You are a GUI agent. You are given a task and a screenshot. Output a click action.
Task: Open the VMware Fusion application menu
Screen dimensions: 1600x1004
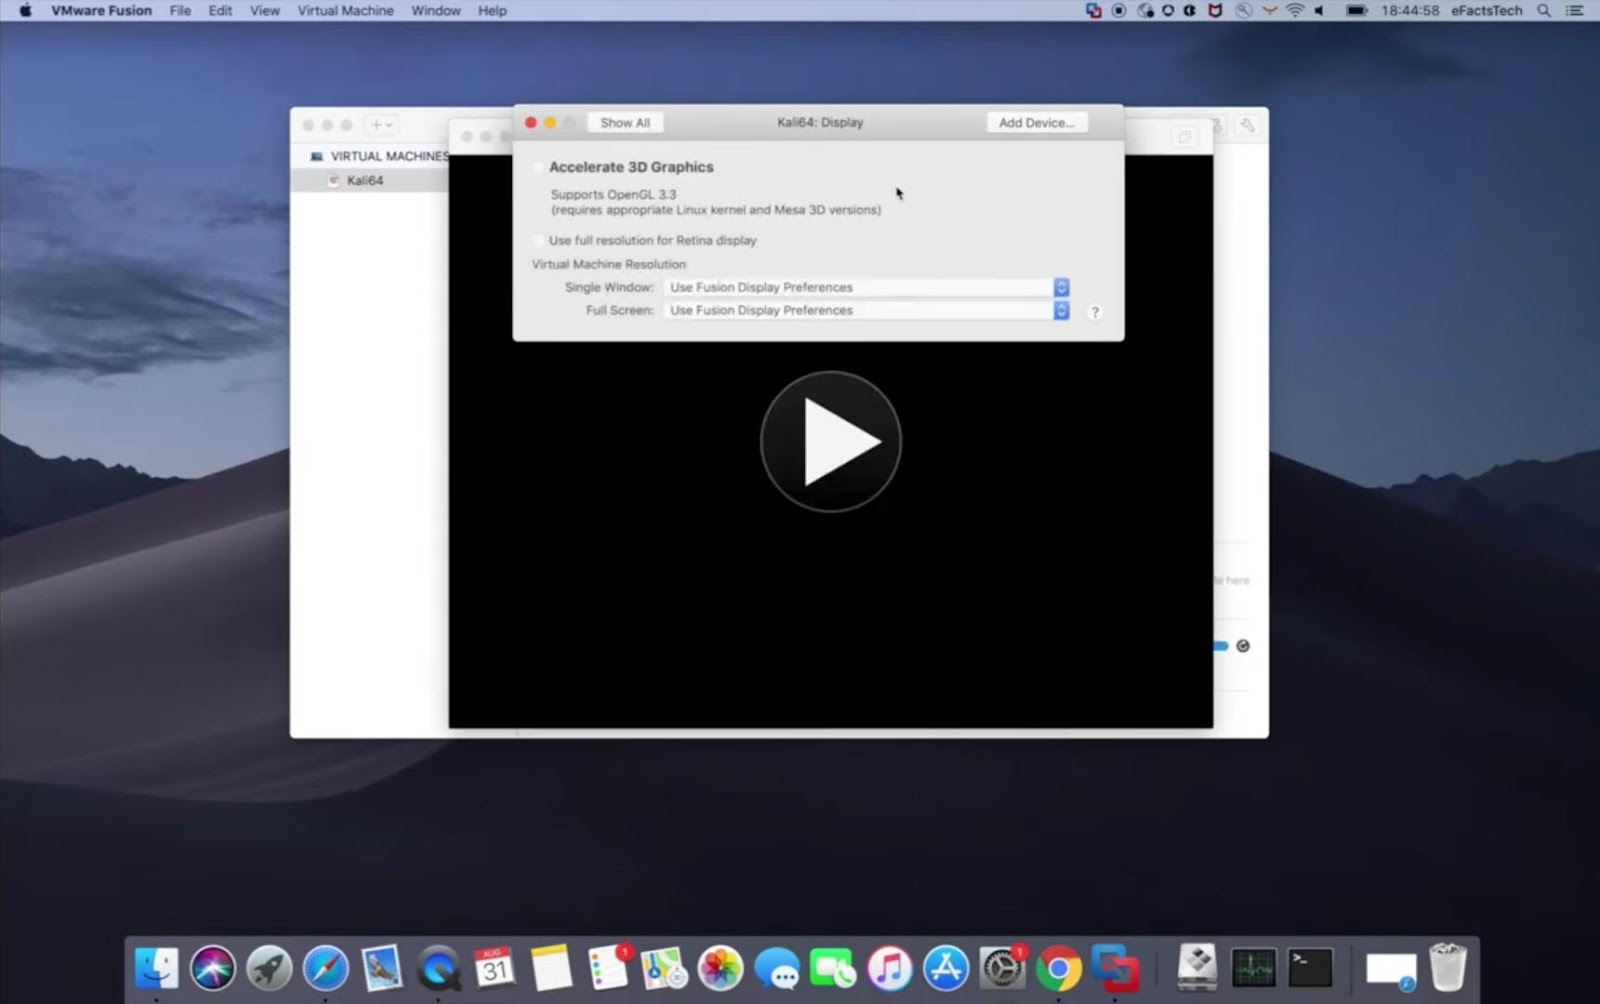pyautogui.click(x=102, y=10)
